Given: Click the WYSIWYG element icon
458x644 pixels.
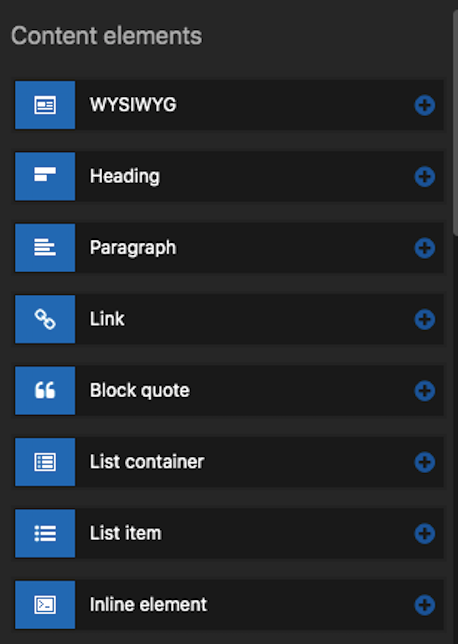Looking at the screenshot, I should tap(45, 105).
